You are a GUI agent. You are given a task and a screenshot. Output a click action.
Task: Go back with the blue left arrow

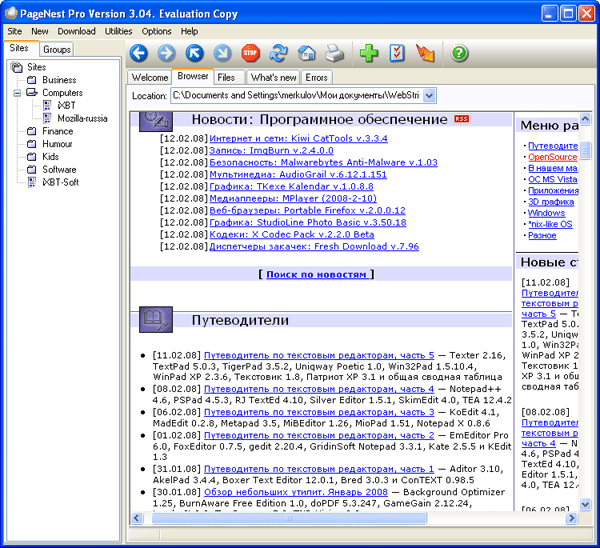(x=139, y=53)
